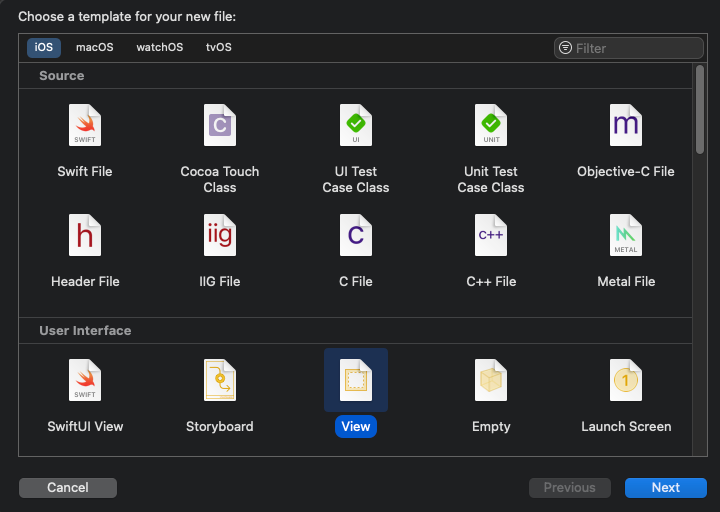
Task: Open the tvOS platform tab
Action: (x=219, y=47)
